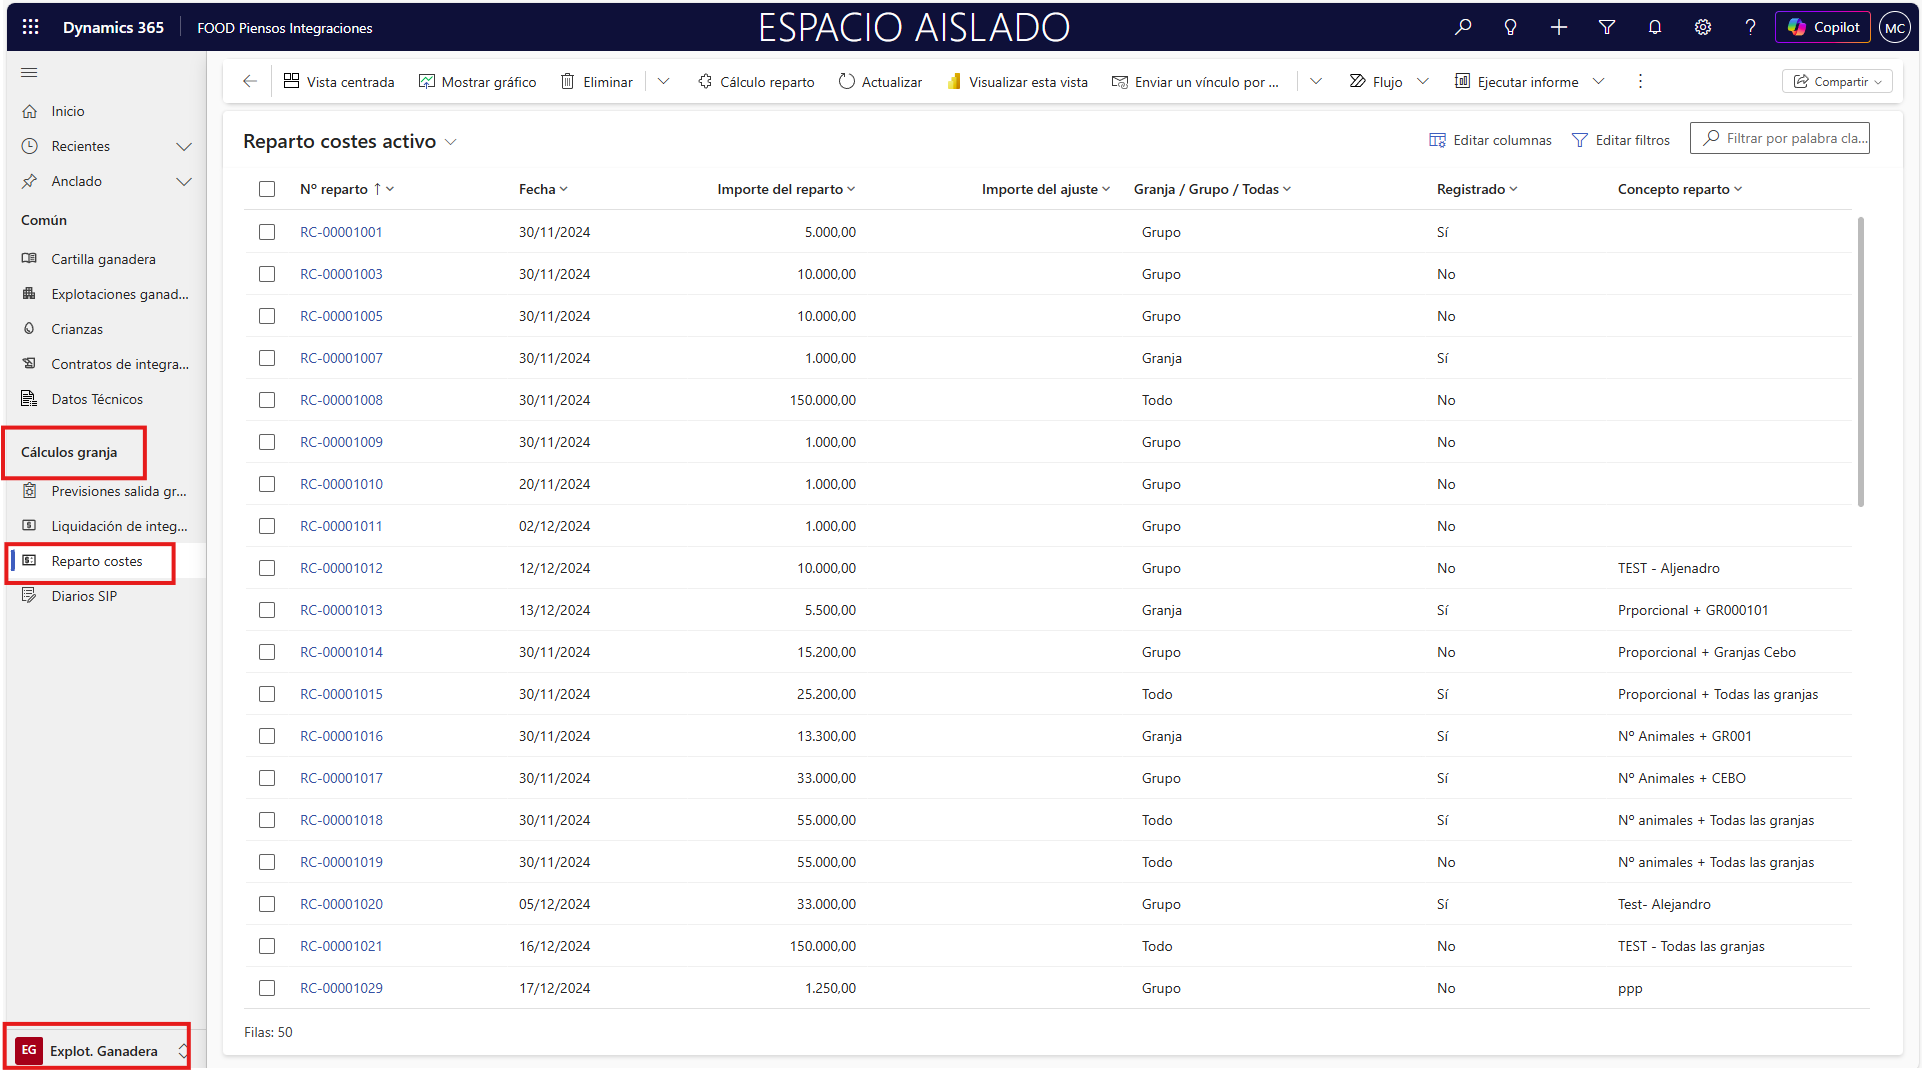This screenshot has height=1071, width=1922.
Task: Click the back arrow in command bar
Action: tap(250, 82)
